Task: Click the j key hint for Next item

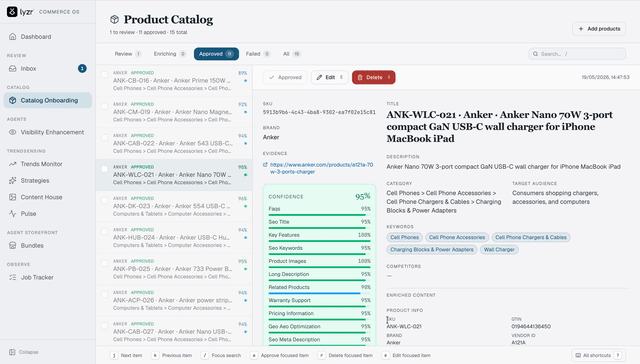Action: point(114,355)
